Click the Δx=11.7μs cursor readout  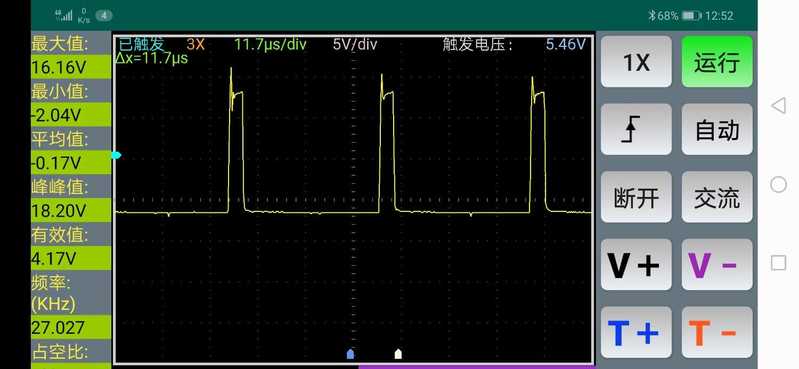pos(152,58)
